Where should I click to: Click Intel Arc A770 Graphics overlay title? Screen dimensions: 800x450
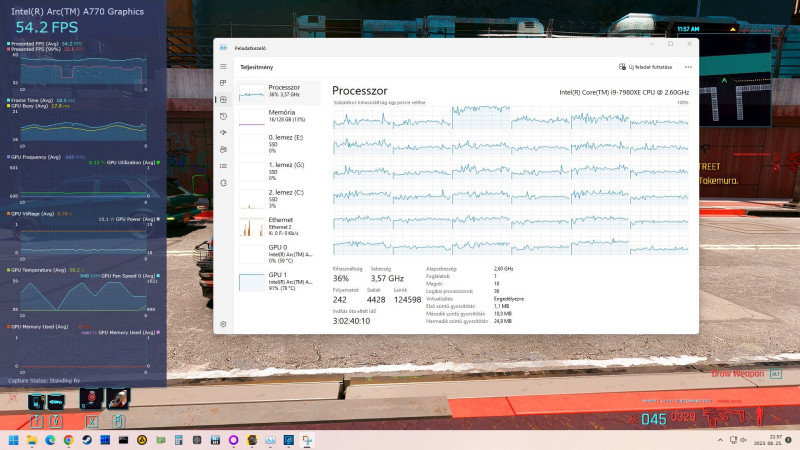coord(78,11)
